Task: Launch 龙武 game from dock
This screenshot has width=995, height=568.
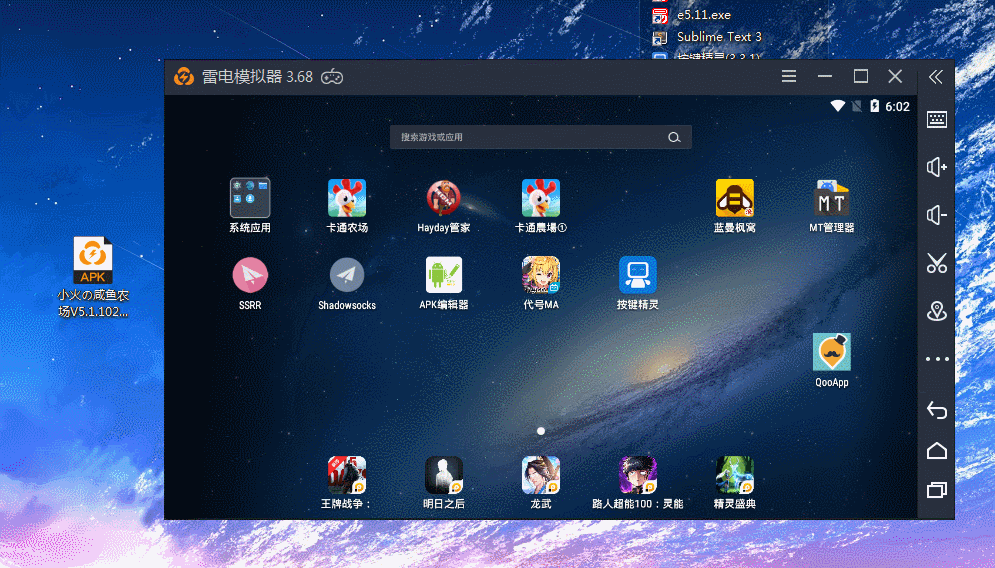Action: tap(541, 475)
